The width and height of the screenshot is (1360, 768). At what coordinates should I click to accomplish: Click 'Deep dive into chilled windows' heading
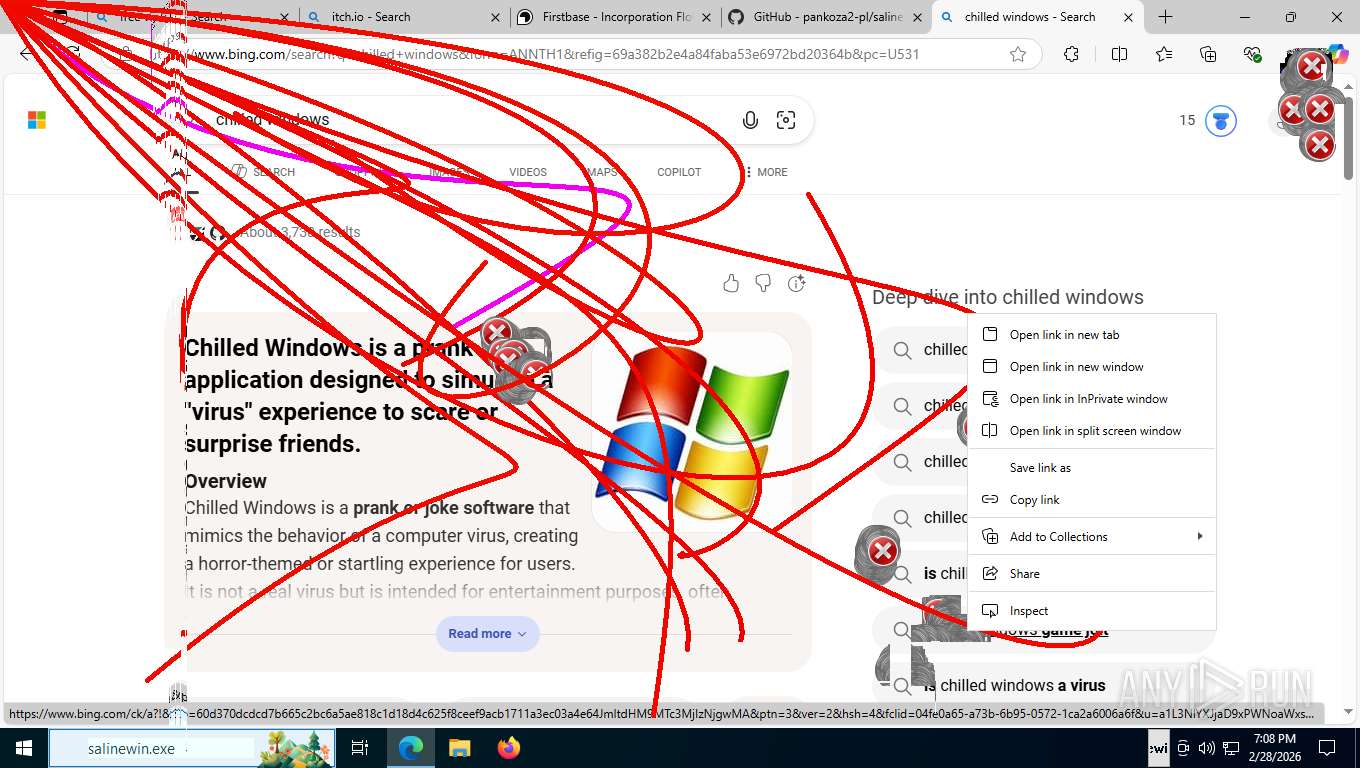coord(1008,297)
